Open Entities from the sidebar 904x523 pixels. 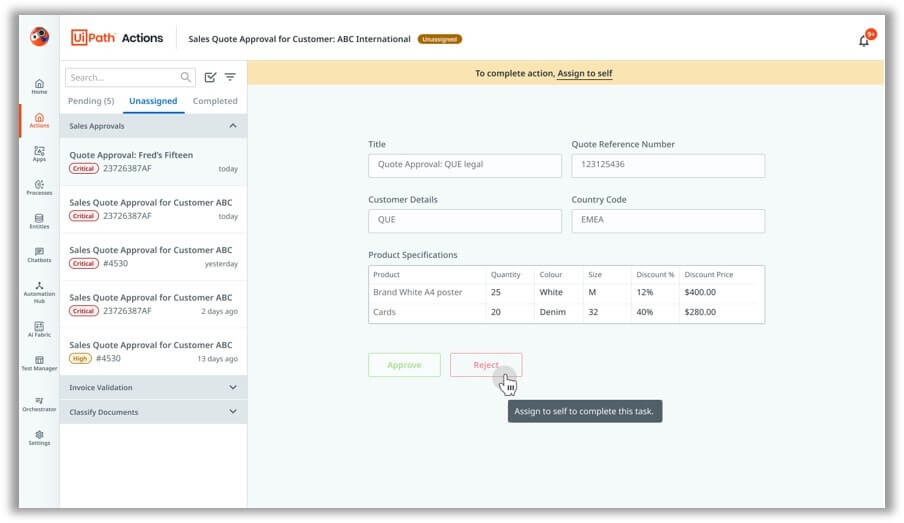39,221
